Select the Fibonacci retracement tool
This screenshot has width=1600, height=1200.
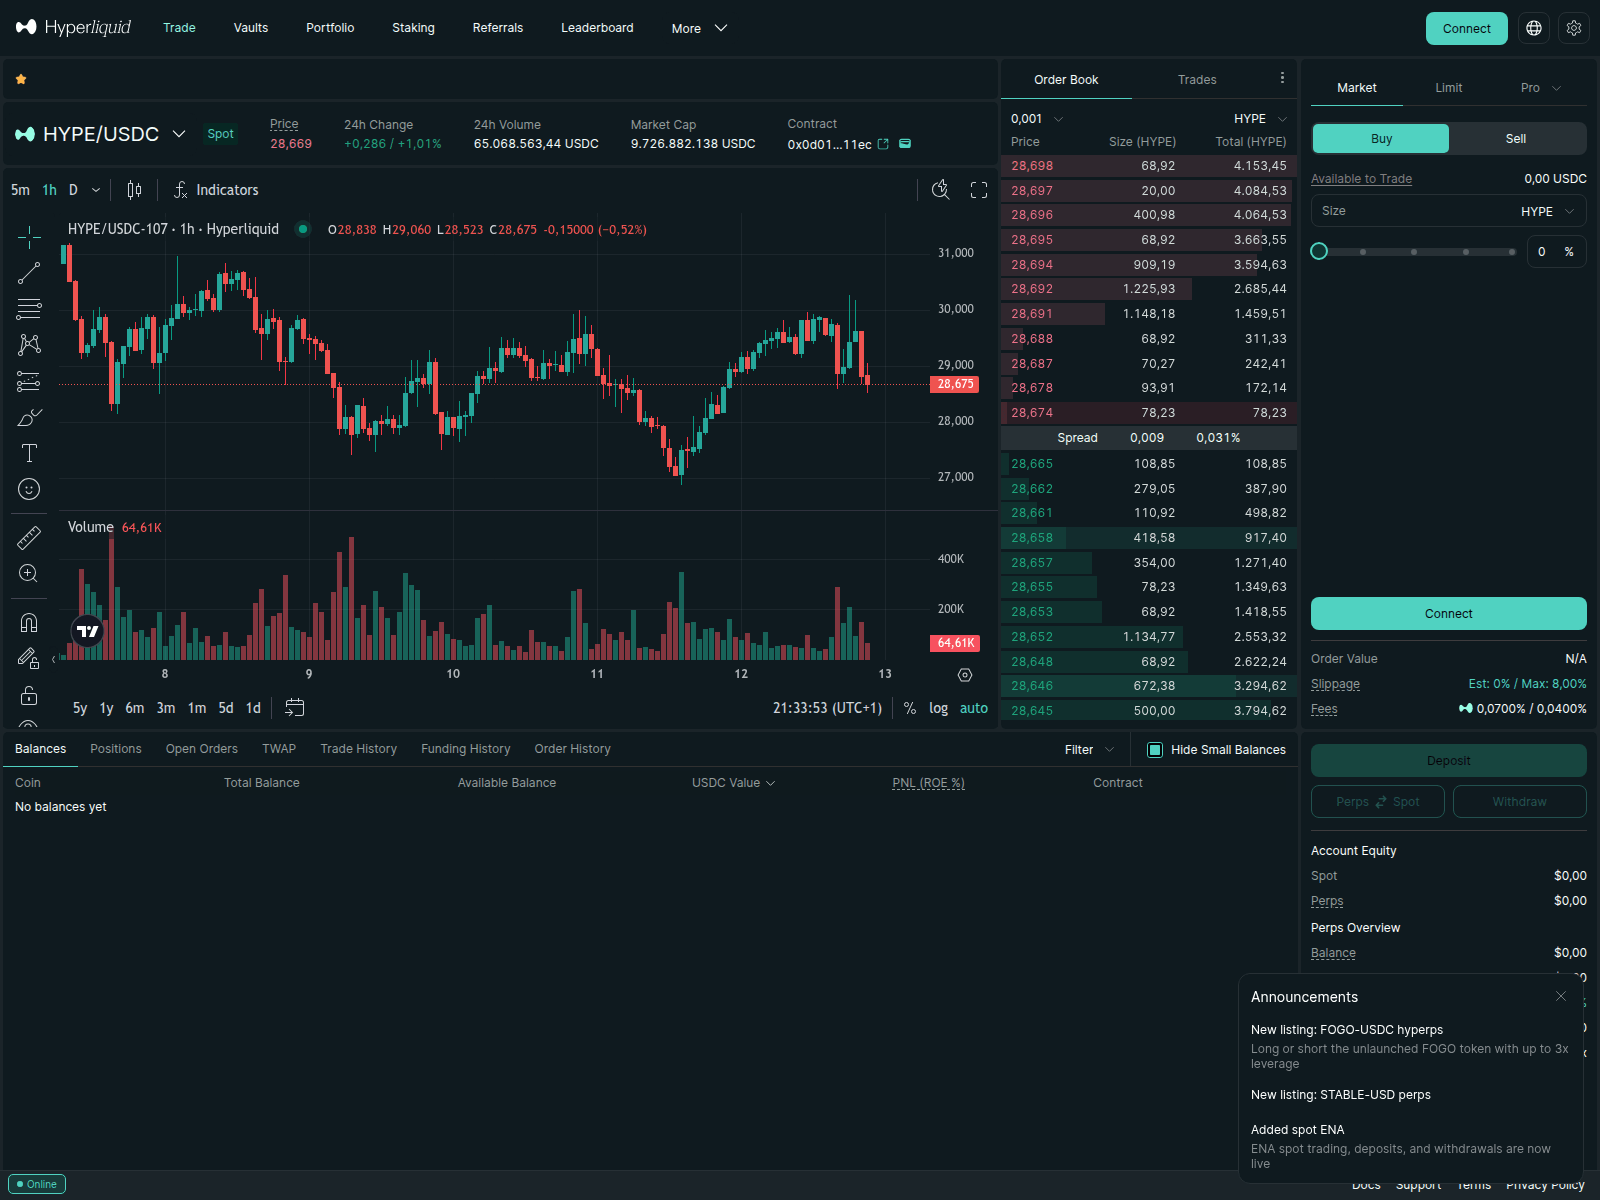[x=29, y=309]
